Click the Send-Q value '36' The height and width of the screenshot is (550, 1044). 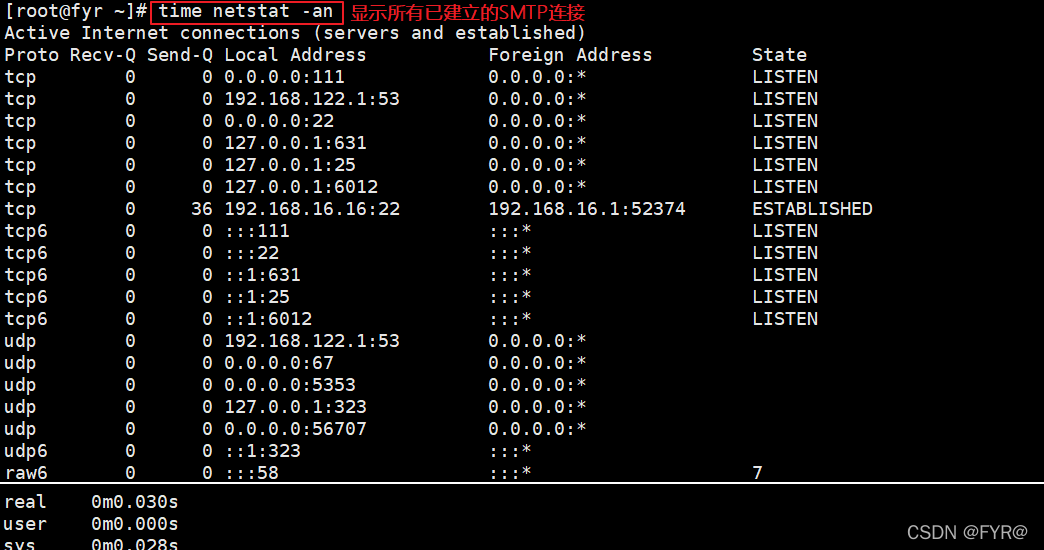[x=202, y=209]
